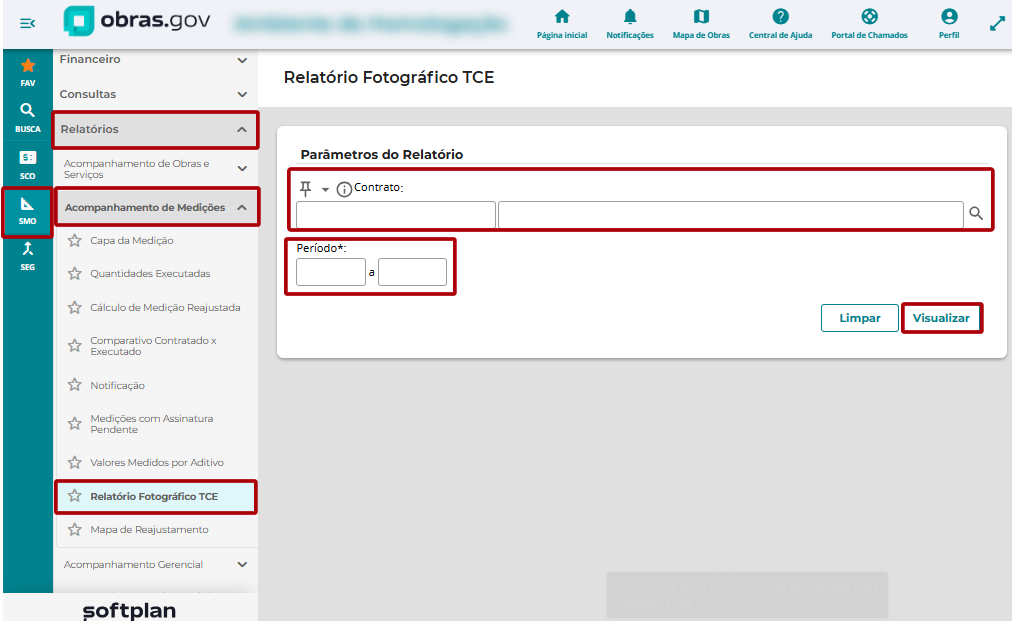This screenshot has width=1012, height=621.
Task: Click the Limpar button
Action: [860, 318]
